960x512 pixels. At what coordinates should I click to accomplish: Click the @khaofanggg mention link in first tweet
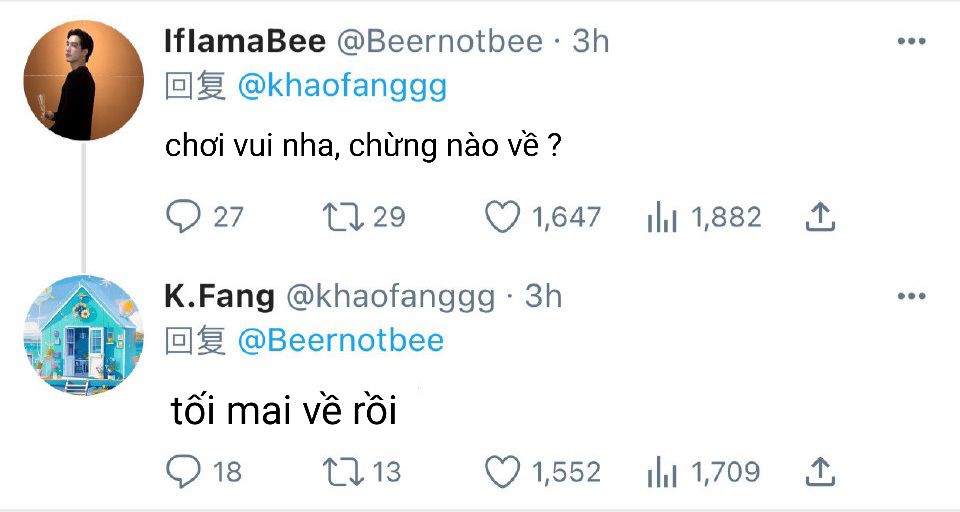pos(342,87)
